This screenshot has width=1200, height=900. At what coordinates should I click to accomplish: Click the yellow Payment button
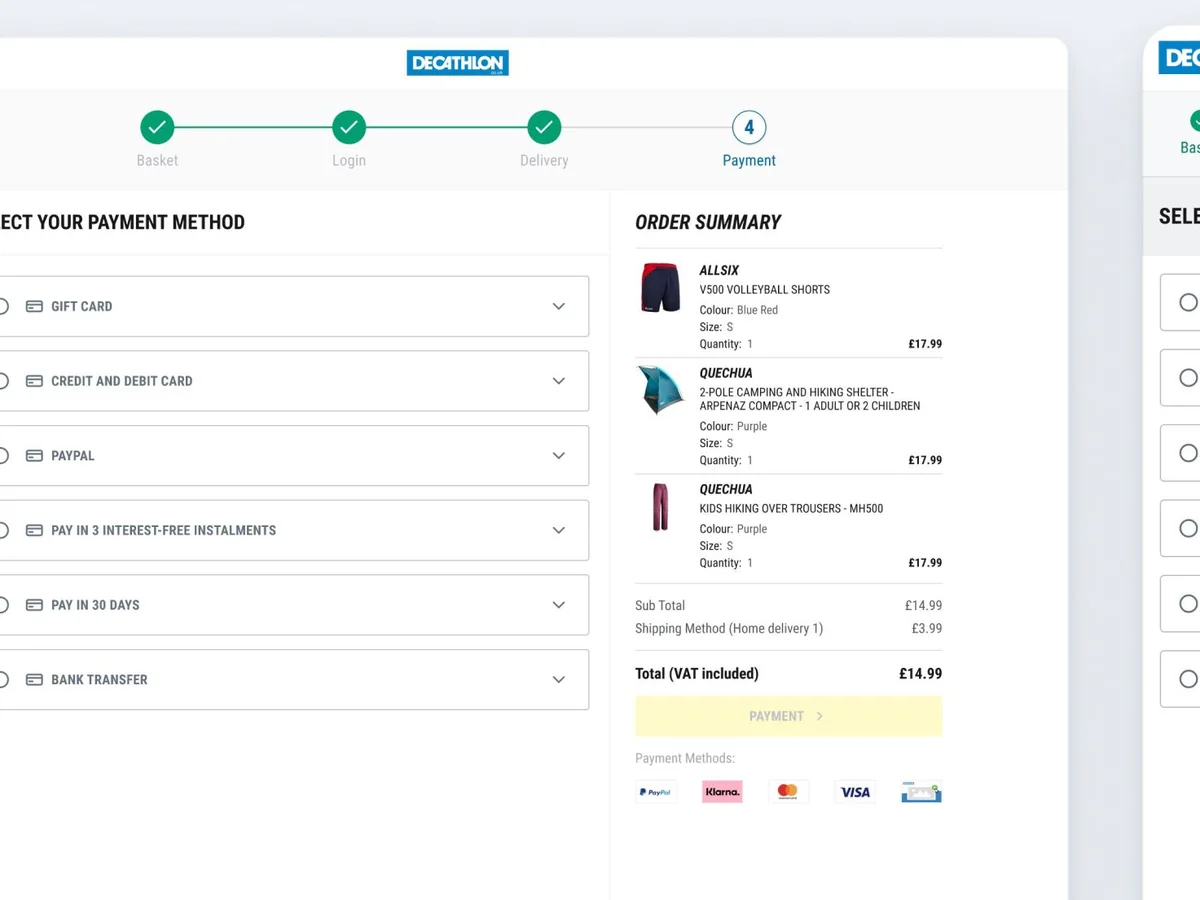coord(788,716)
